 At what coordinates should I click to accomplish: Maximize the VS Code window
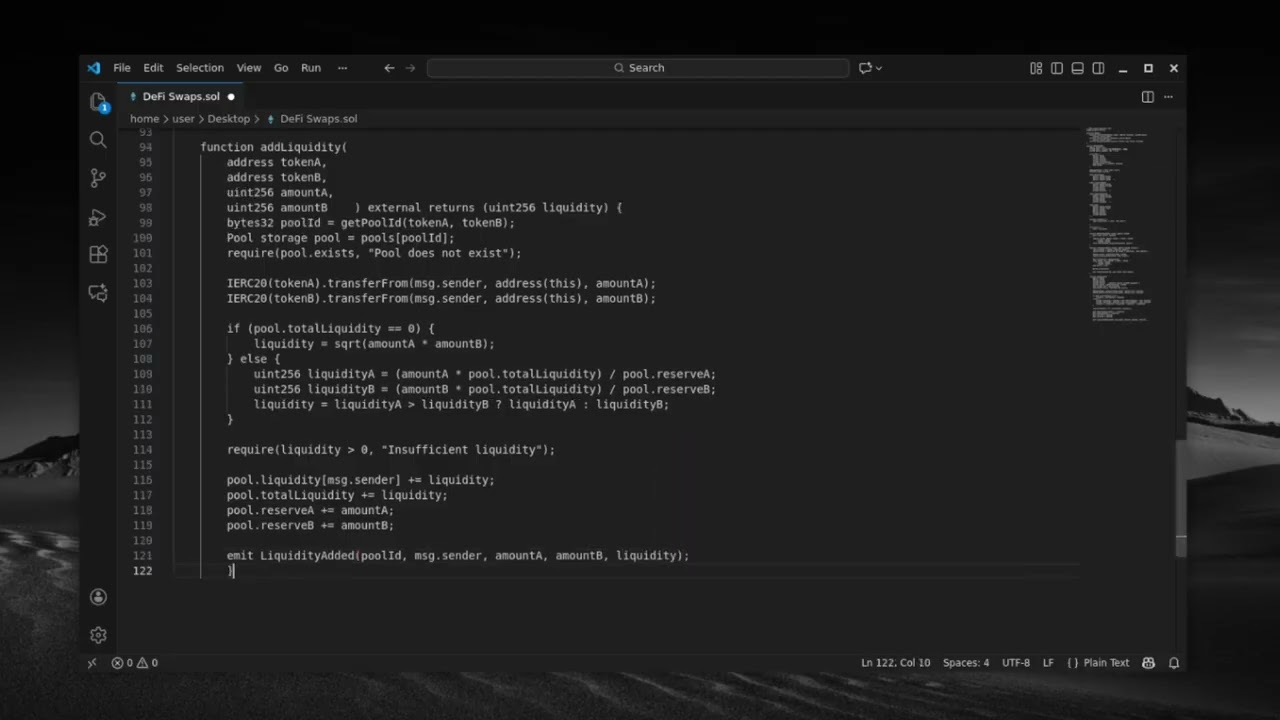[1148, 68]
